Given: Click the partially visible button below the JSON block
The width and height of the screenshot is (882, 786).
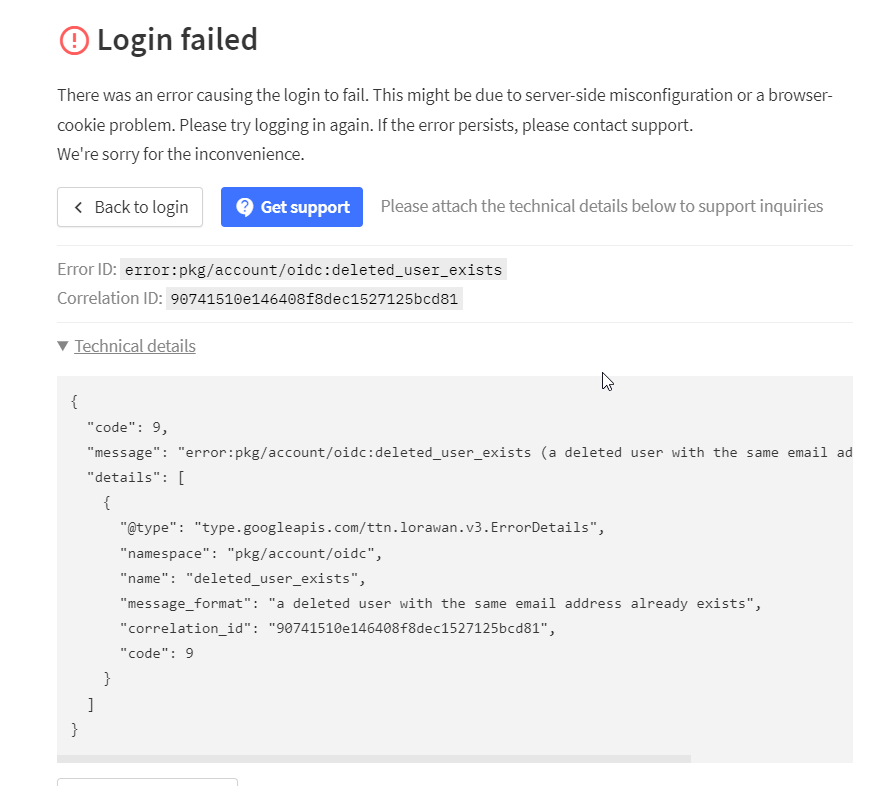Looking at the screenshot, I should (x=147, y=782).
